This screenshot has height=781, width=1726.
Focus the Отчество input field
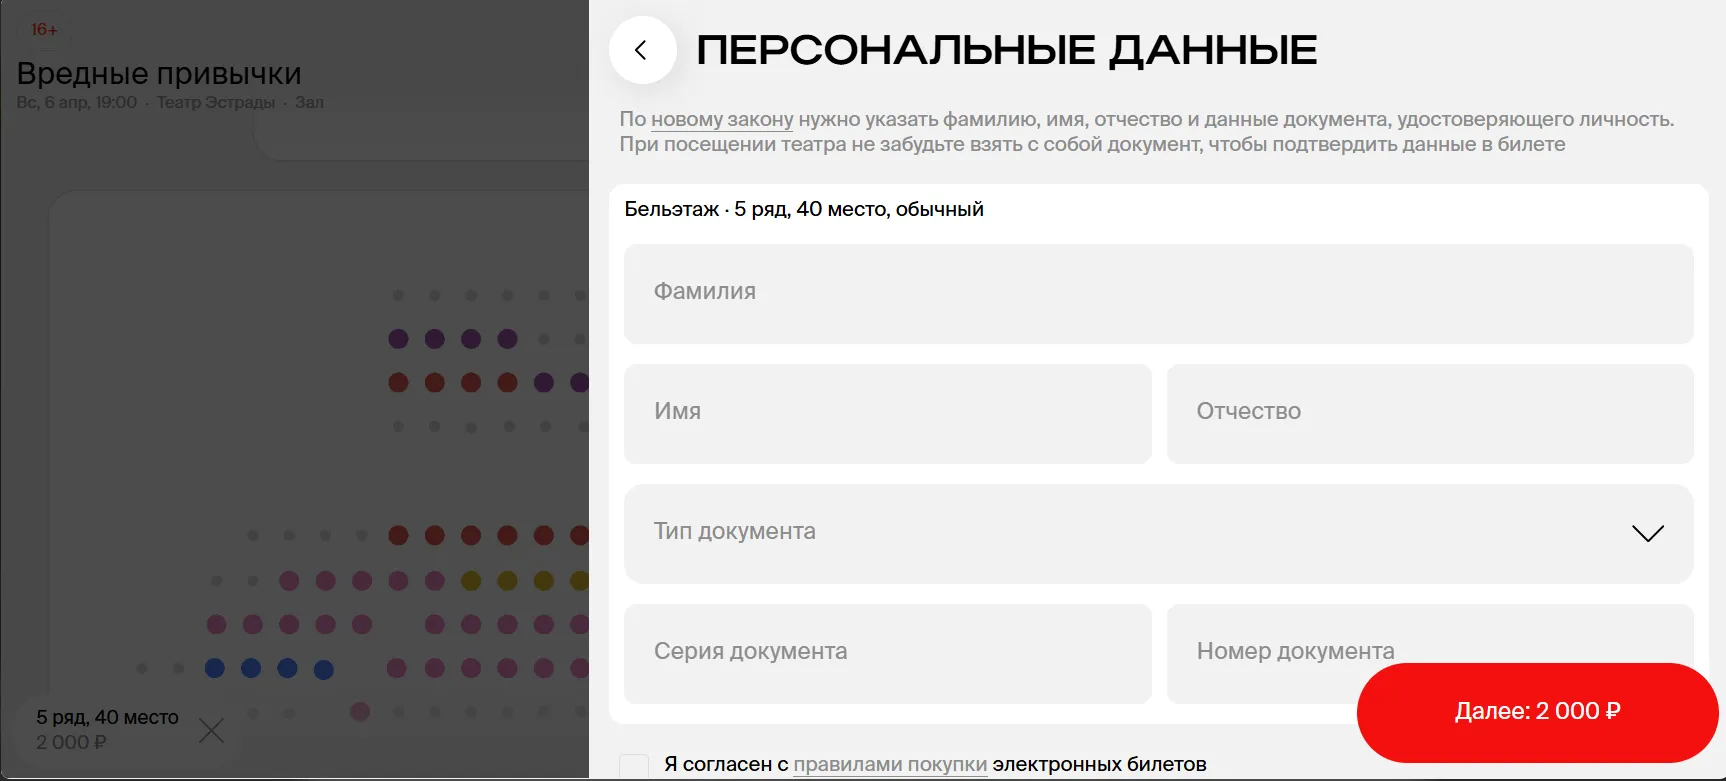tap(1430, 414)
